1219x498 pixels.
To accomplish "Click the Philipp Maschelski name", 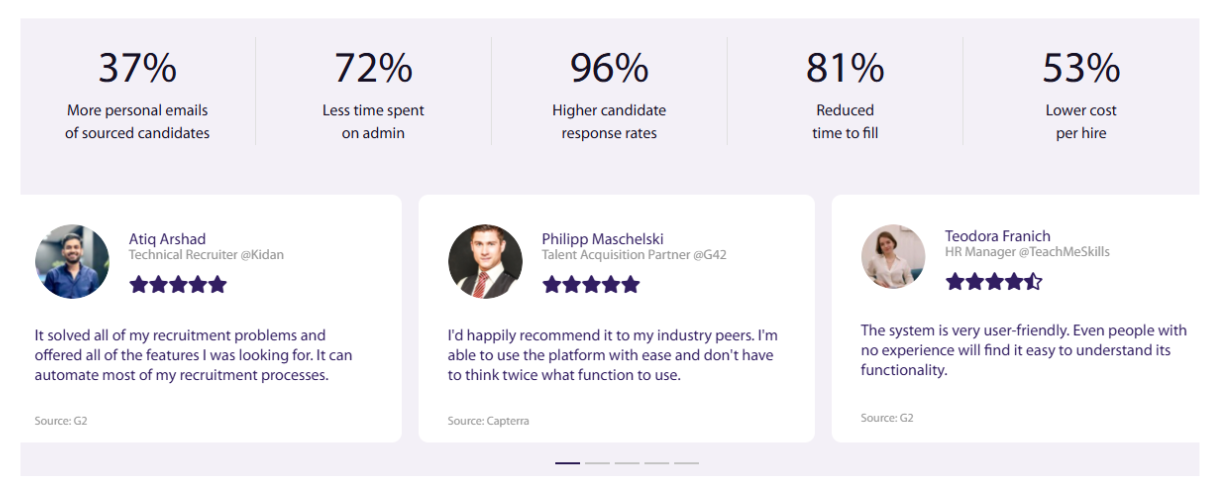I will pos(602,239).
